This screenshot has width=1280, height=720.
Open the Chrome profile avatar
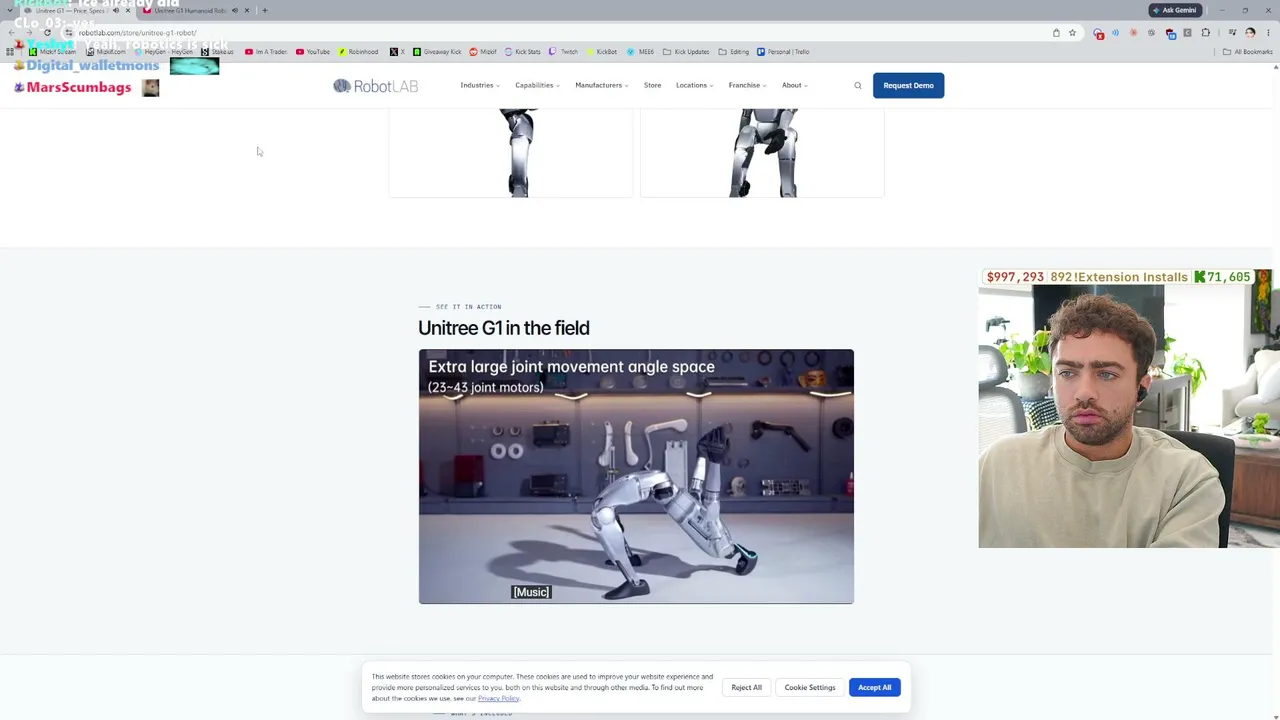pyautogui.click(x=1250, y=33)
